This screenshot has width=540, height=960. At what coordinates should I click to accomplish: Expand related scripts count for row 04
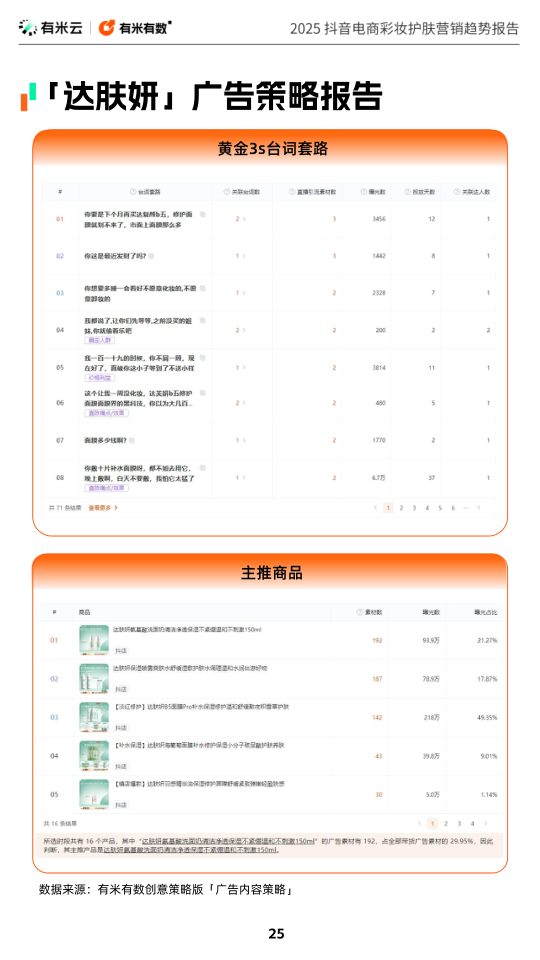241,330
